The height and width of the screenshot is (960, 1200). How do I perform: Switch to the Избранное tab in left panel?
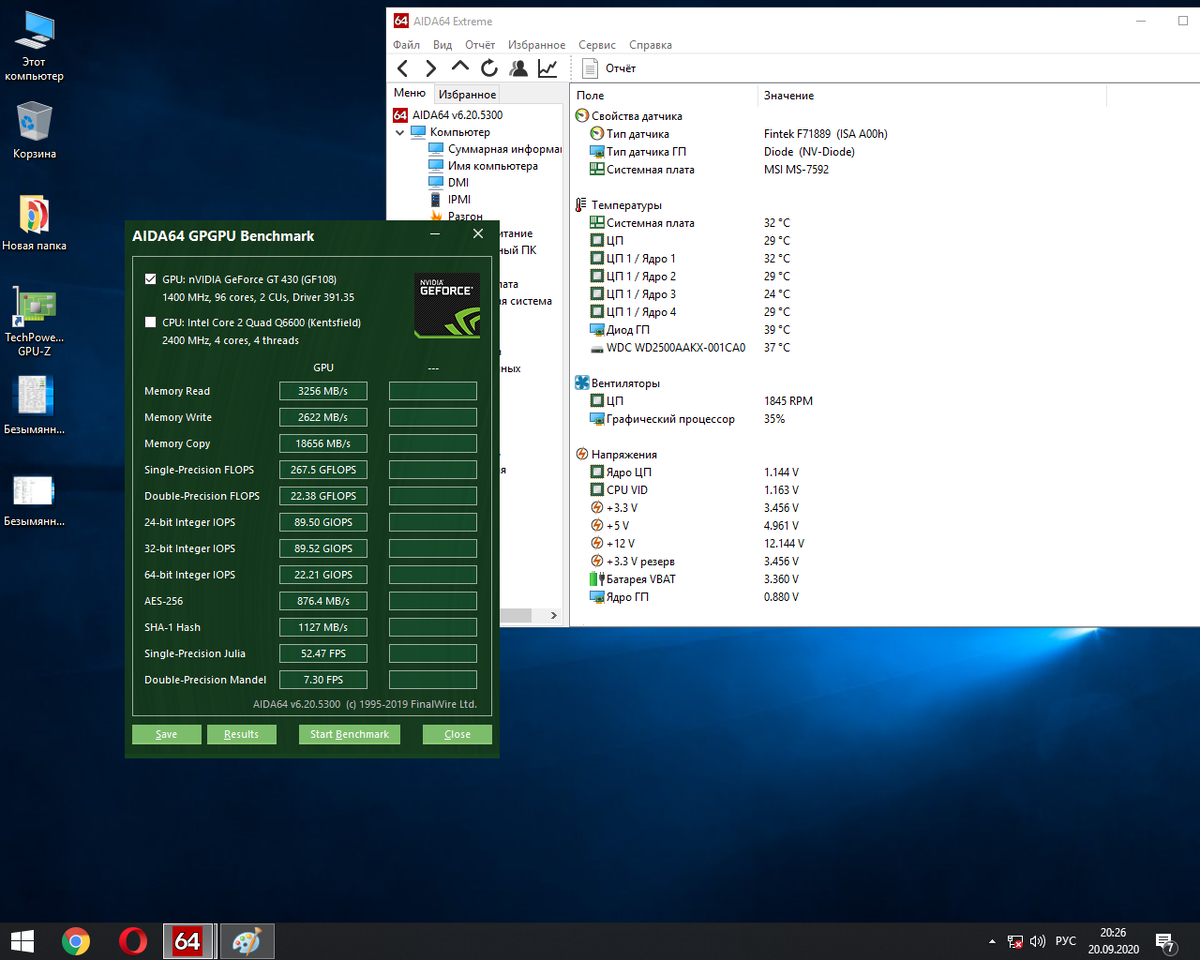point(467,94)
